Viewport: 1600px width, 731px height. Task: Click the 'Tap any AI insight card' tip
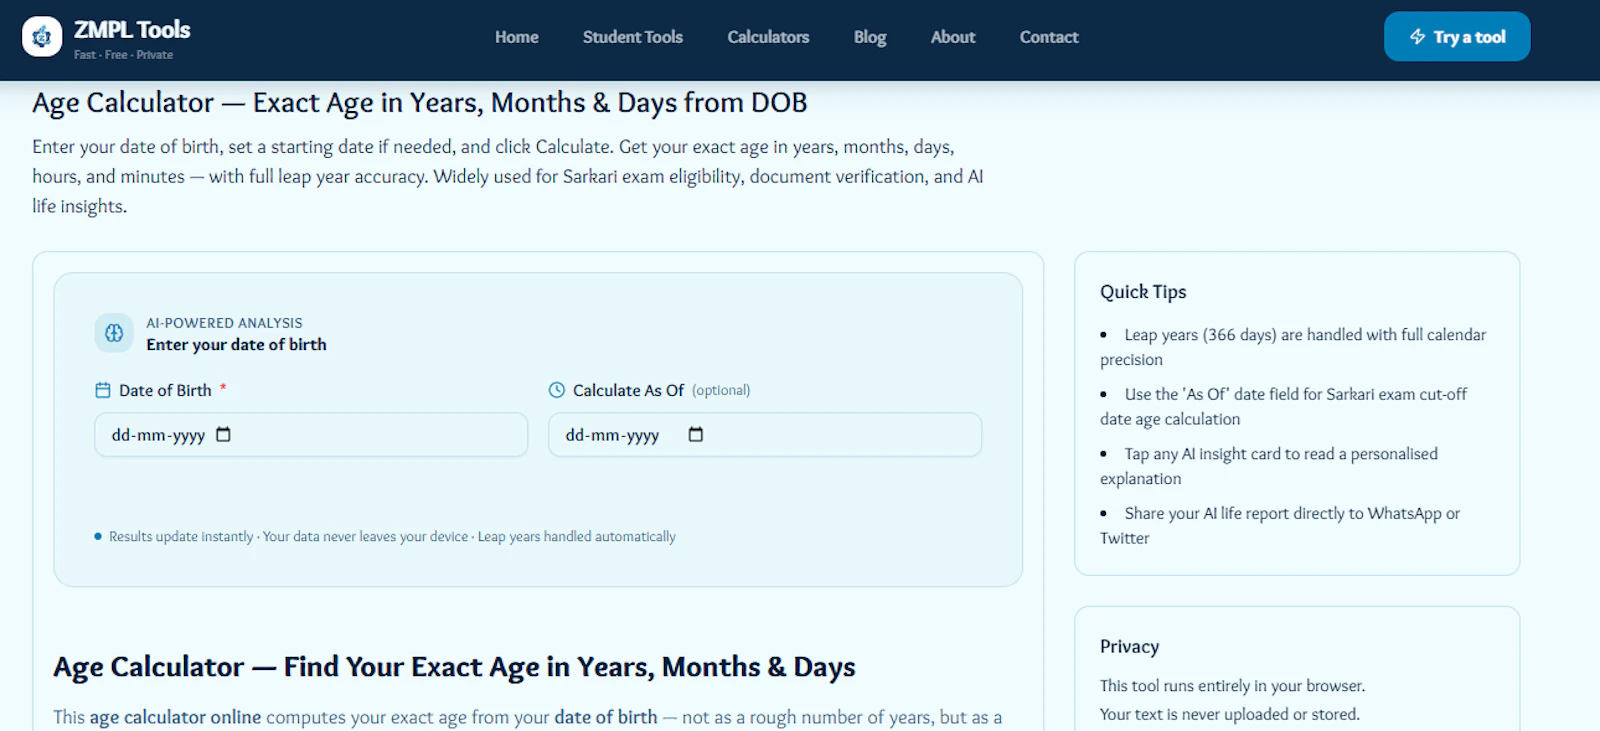point(1269,466)
